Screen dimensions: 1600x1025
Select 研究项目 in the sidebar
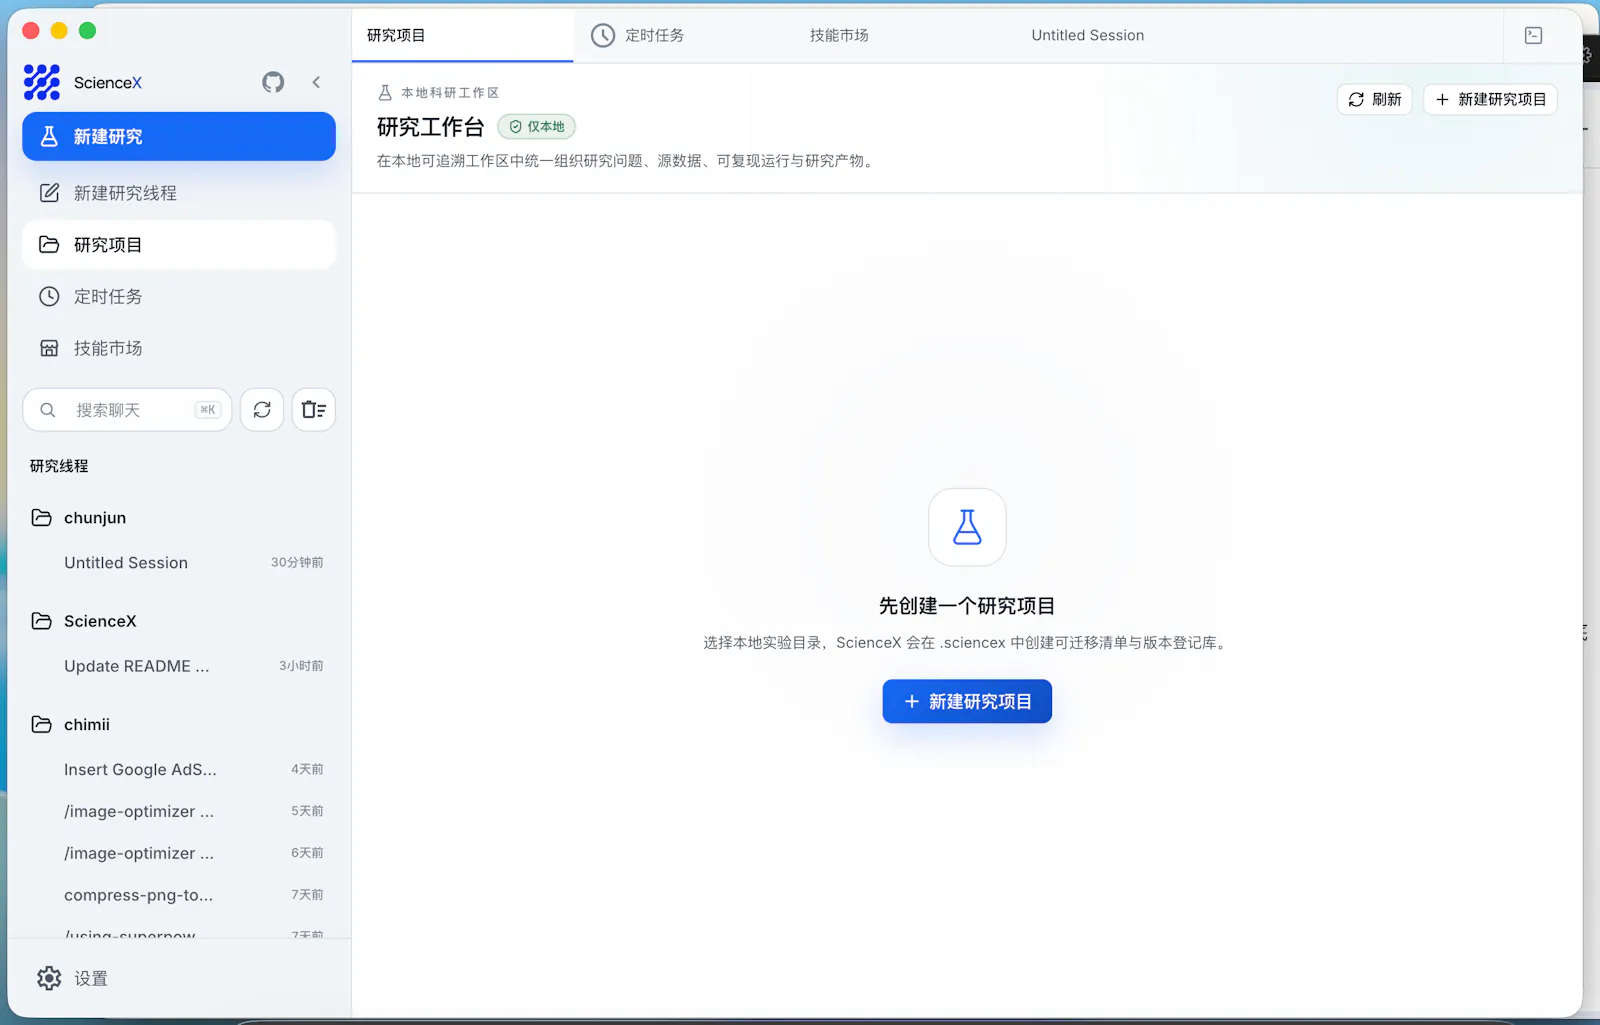click(x=179, y=245)
